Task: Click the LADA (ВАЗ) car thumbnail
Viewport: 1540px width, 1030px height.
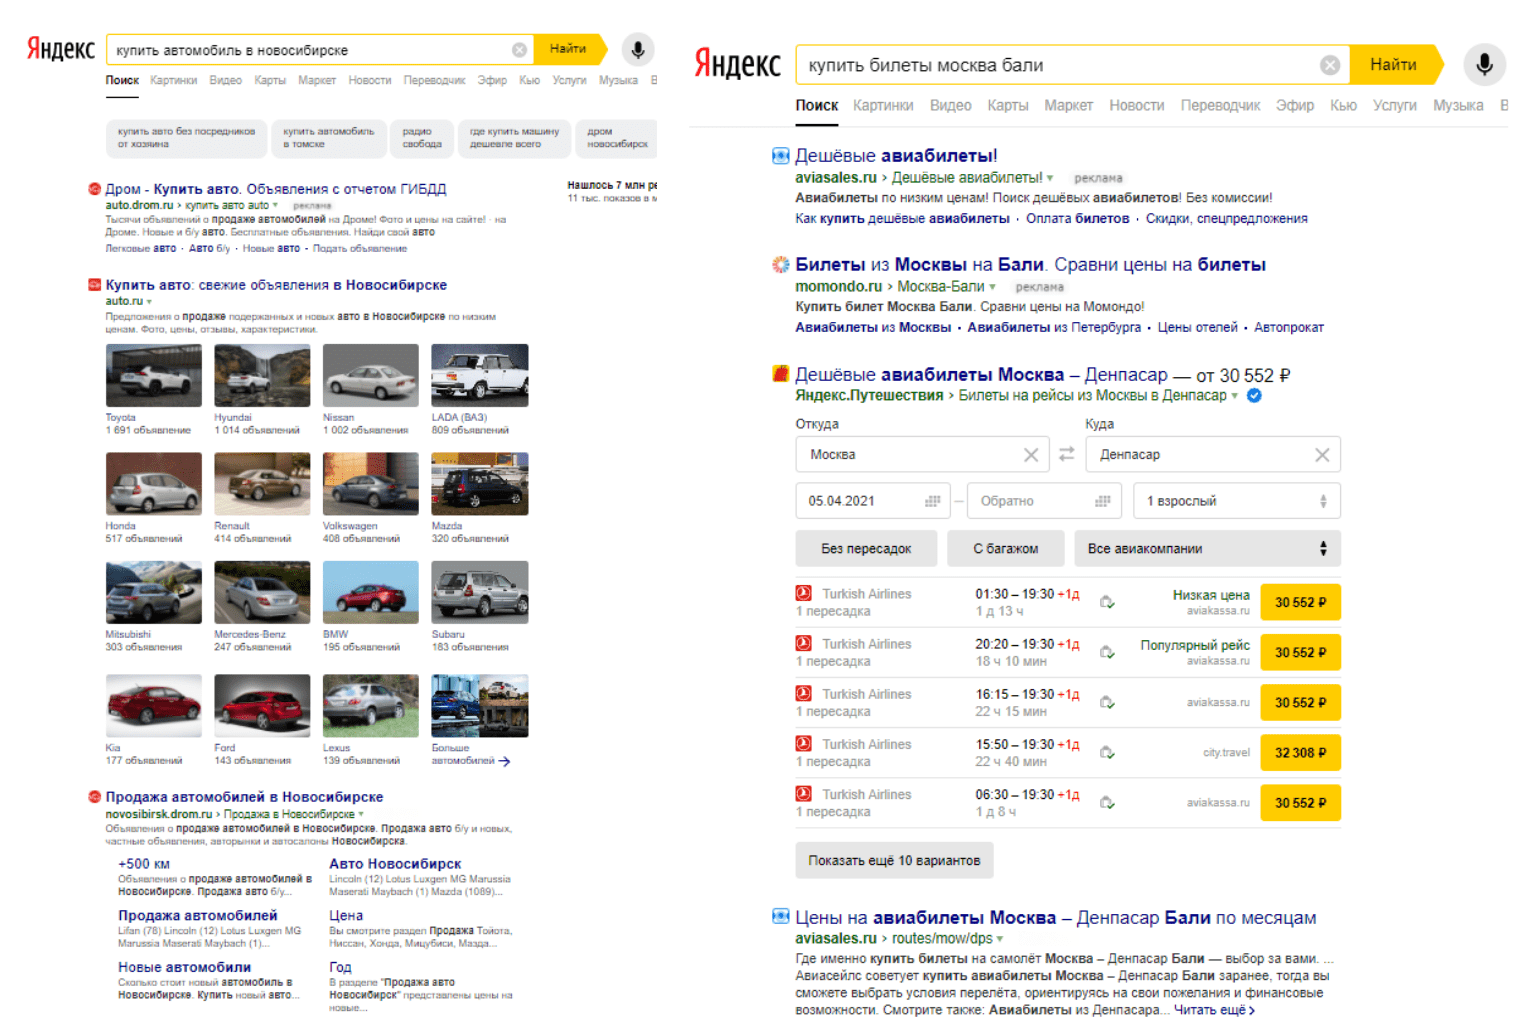Action: click(480, 375)
